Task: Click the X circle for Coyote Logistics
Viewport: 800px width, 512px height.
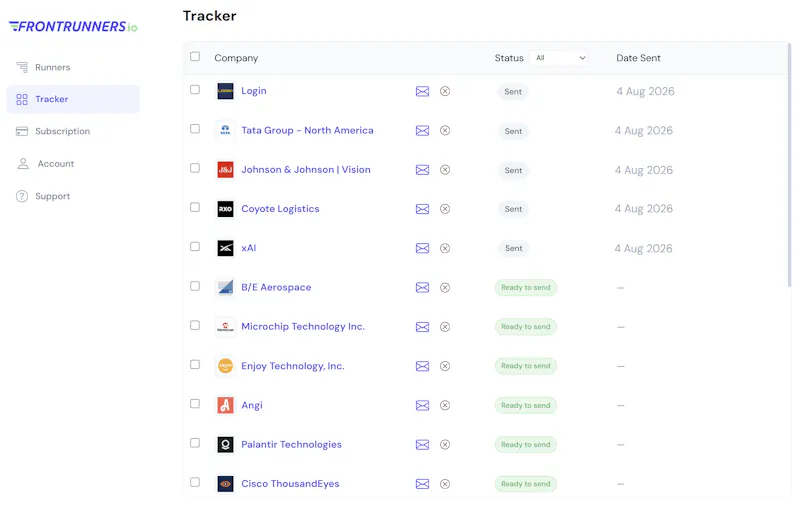Action: pyautogui.click(x=445, y=209)
